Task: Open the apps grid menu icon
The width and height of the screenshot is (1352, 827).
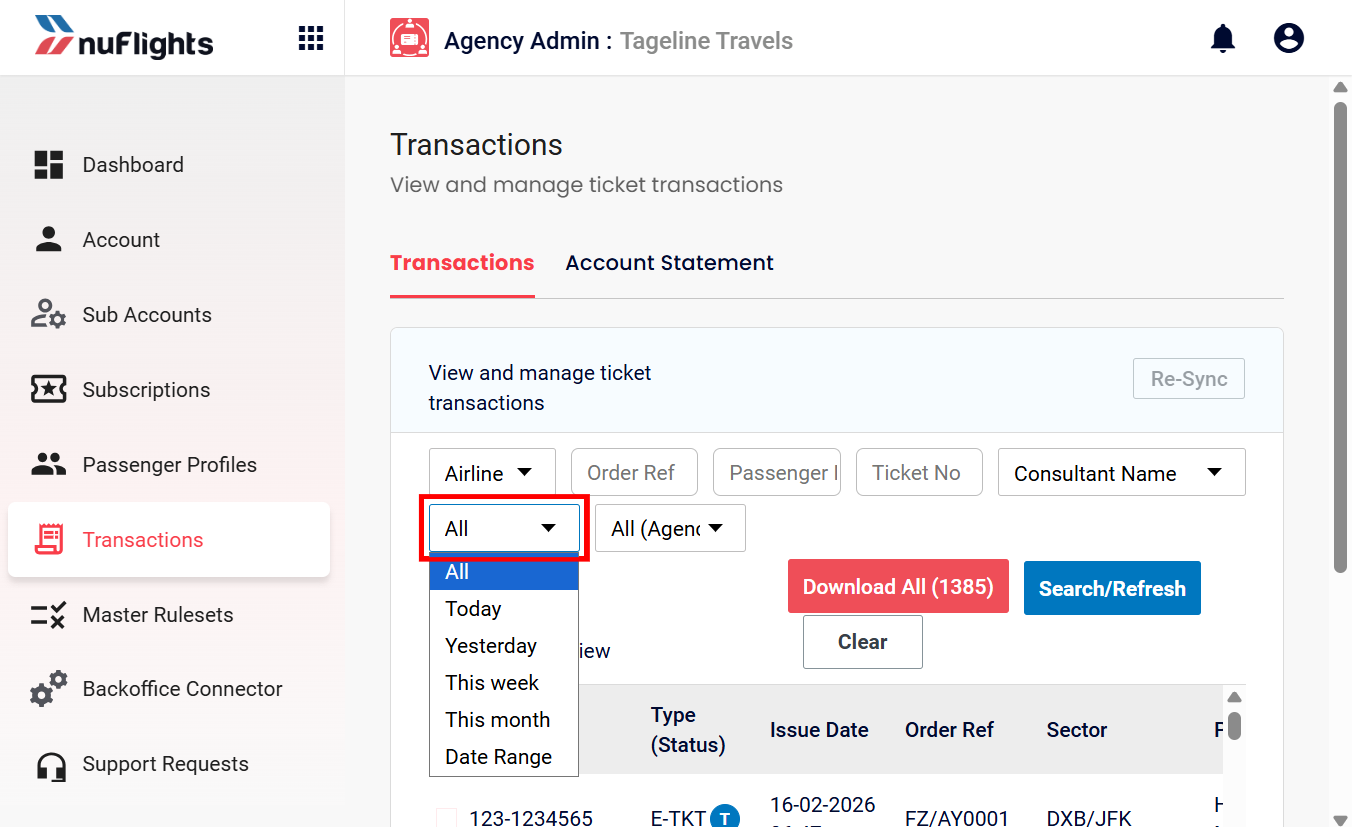Action: point(311,38)
